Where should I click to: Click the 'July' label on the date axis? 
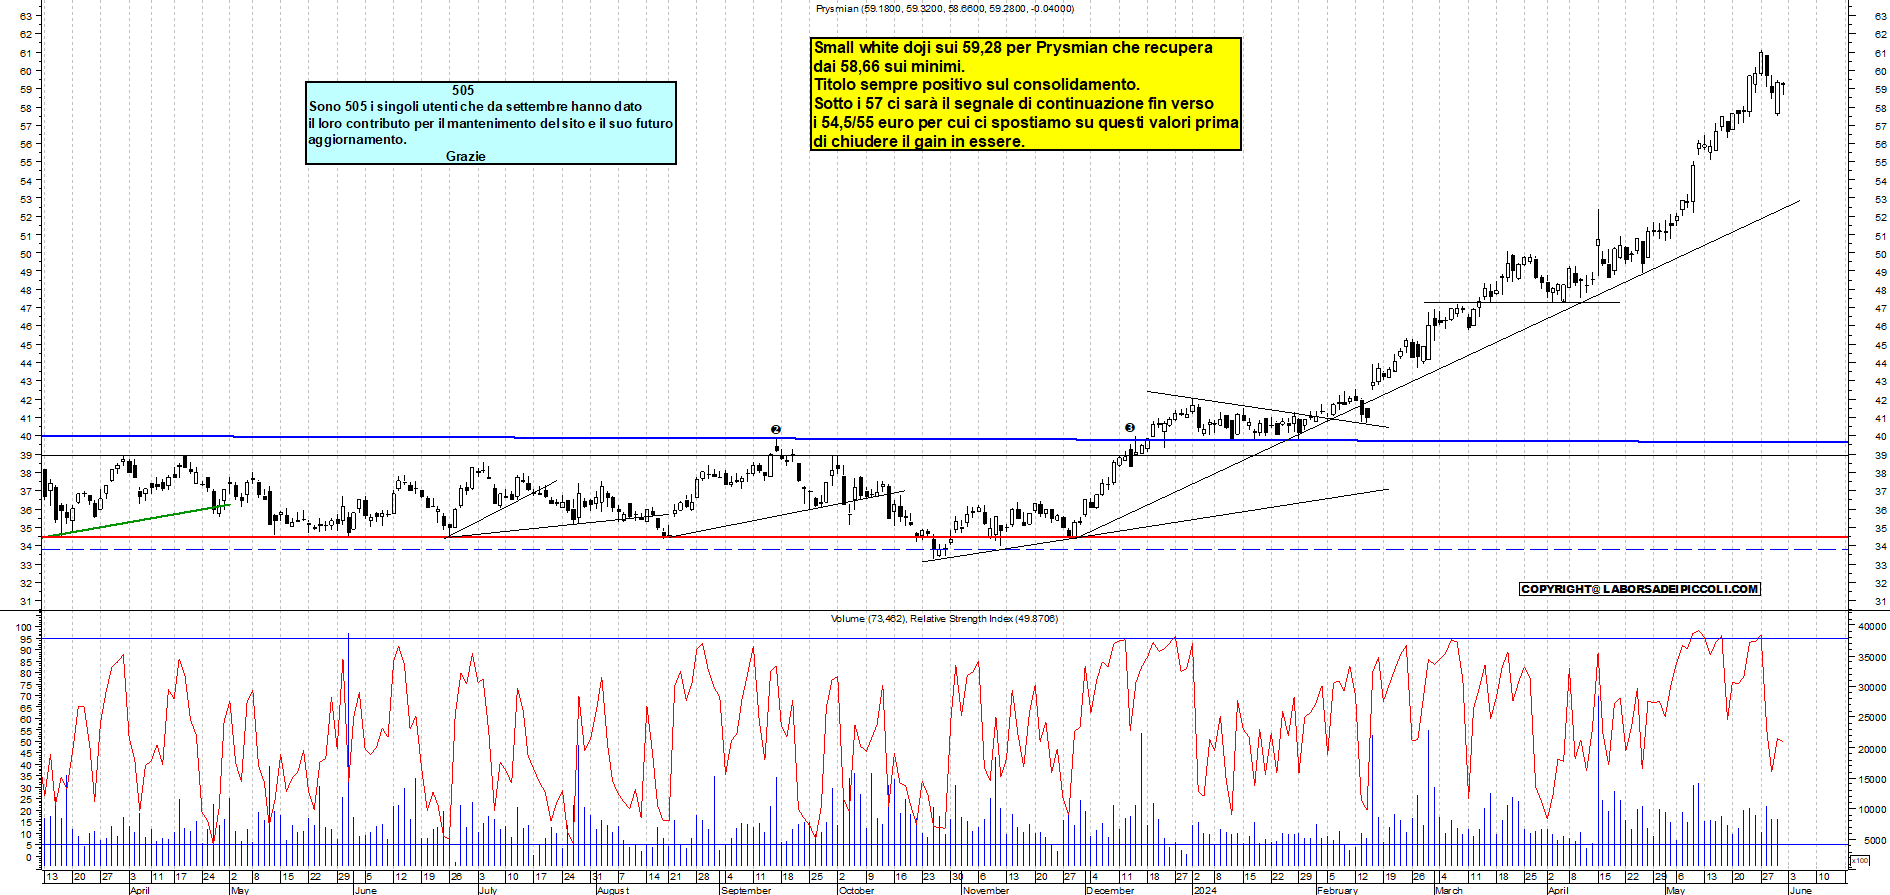coord(488,890)
